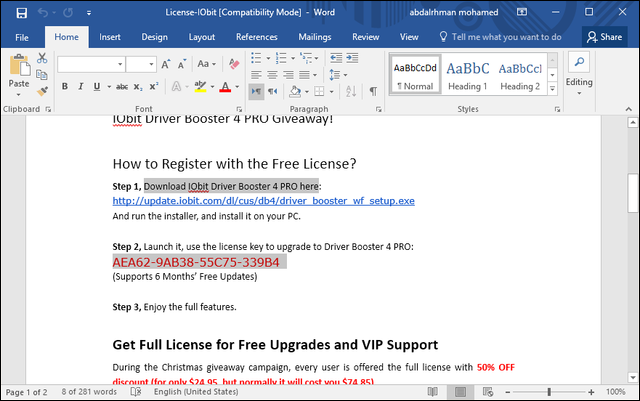
Task: Sort the selected text
Action: (x=351, y=91)
